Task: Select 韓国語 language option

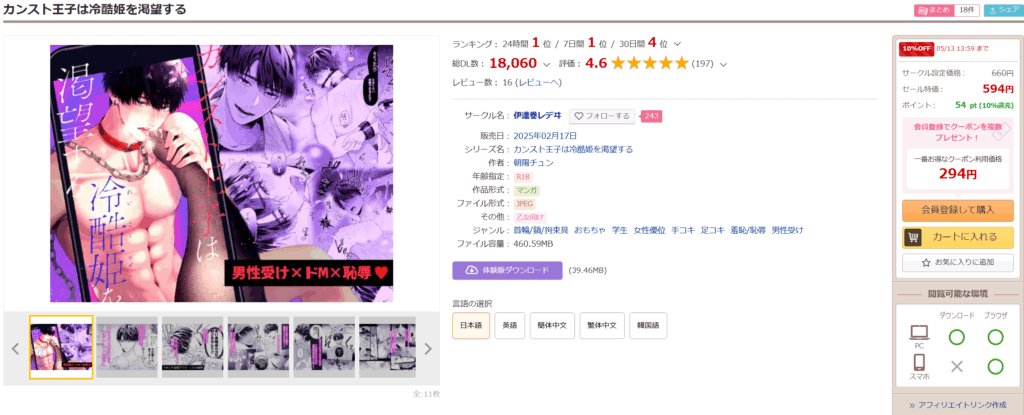Action: (x=648, y=325)
